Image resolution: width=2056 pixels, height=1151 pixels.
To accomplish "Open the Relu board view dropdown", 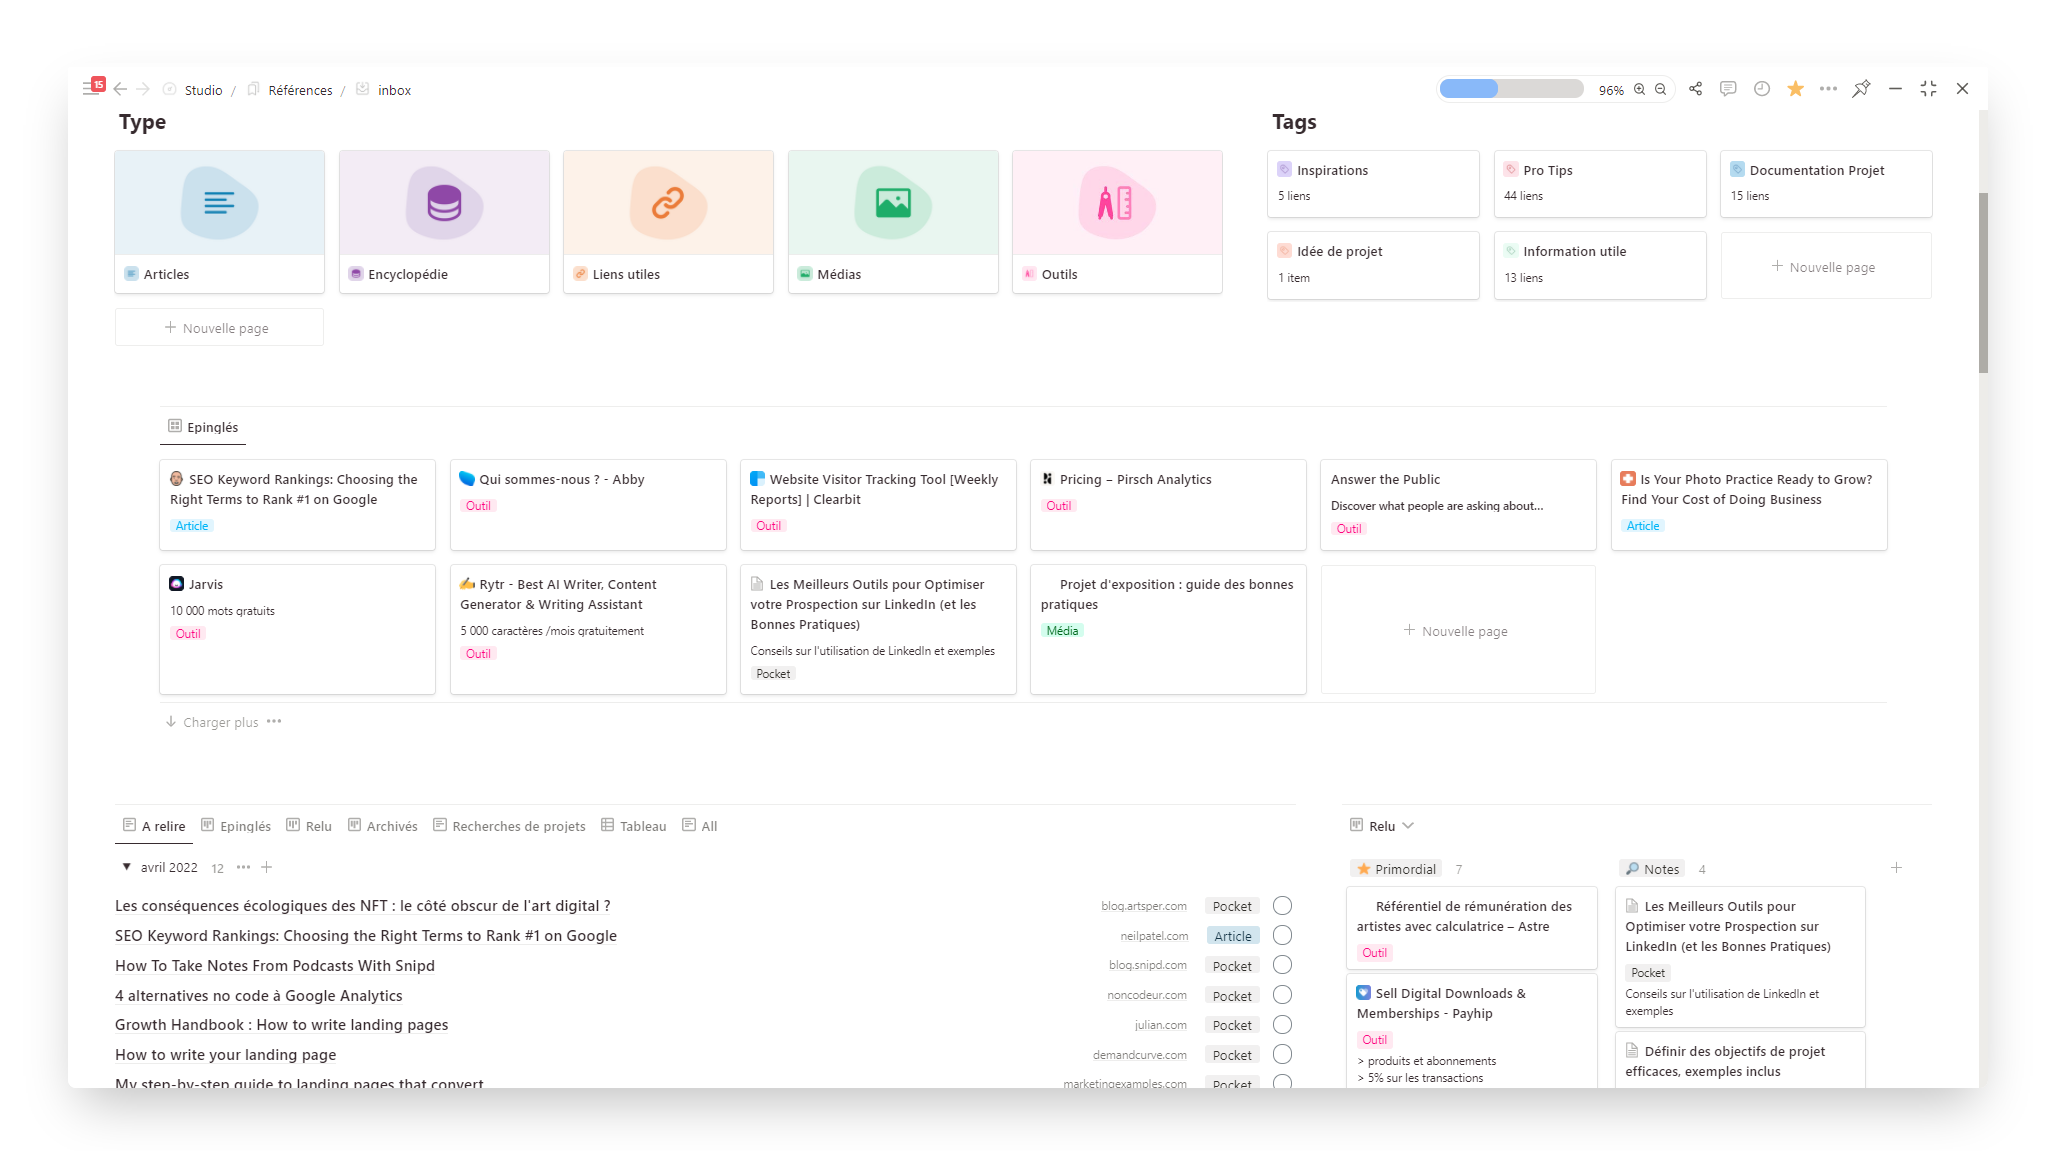I will point(1382,826).
